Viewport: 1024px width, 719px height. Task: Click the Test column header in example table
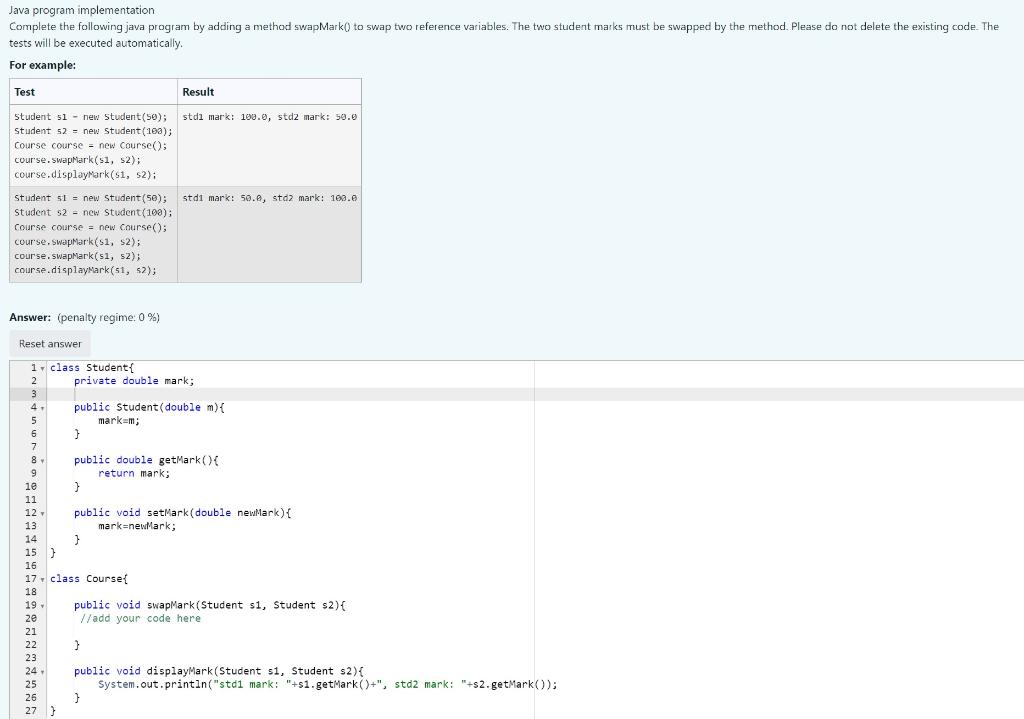(93, 92)
